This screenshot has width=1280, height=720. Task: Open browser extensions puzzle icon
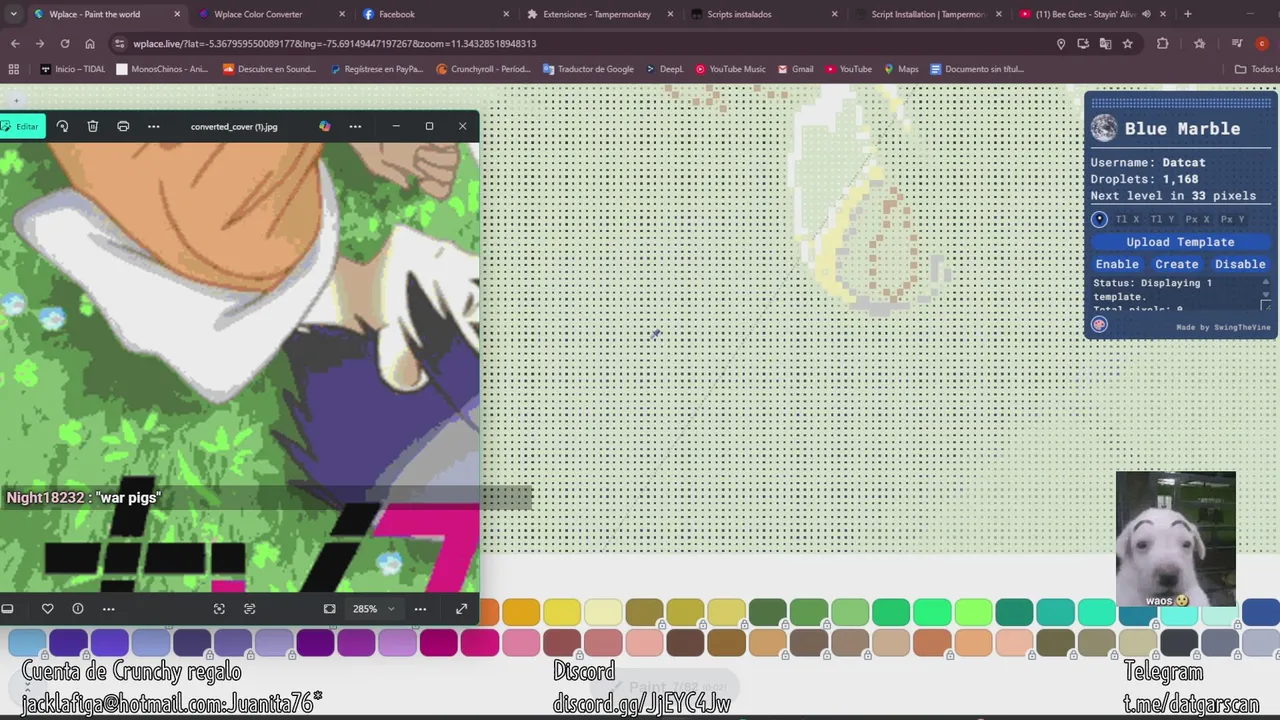click(1162, 44)
